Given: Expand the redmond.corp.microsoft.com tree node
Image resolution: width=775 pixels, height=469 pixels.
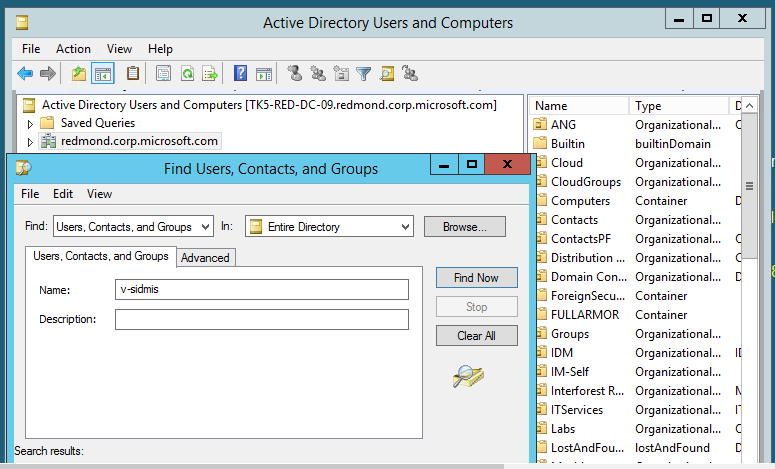Looking at the screenshot, I should click(x=30, y=142).
